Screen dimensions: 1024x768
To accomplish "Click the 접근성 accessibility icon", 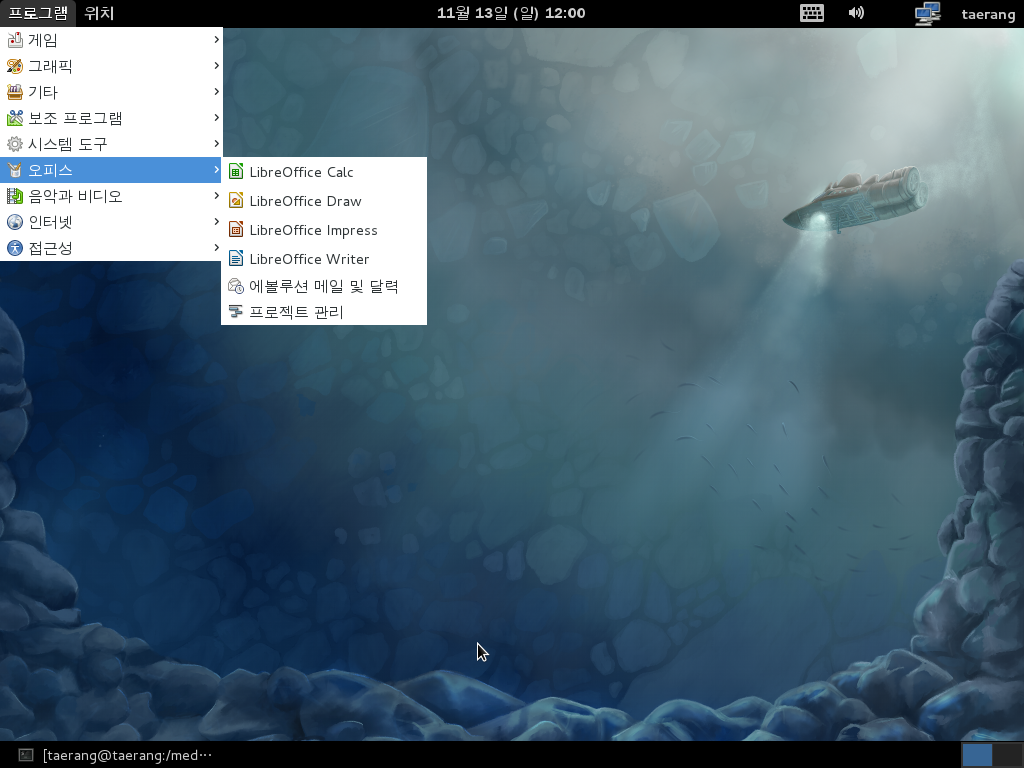I will [x=14, y=248].
